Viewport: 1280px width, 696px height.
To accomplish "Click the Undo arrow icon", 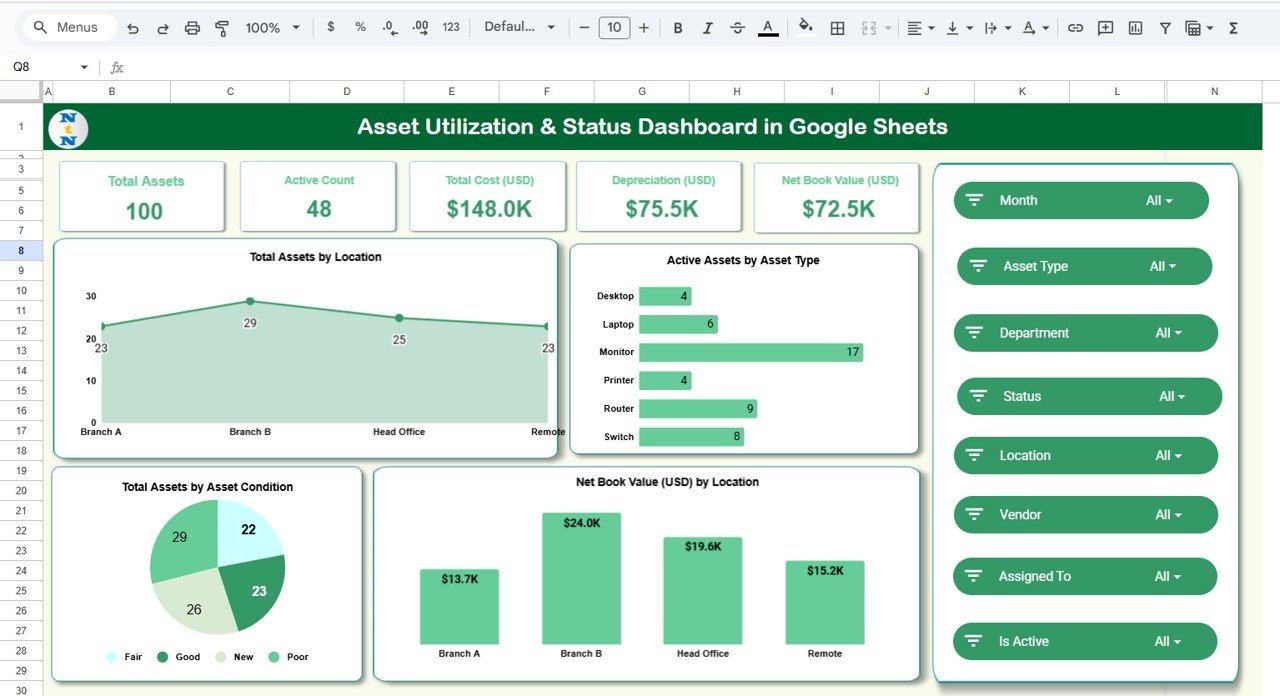I will click(x=133, y=28).
